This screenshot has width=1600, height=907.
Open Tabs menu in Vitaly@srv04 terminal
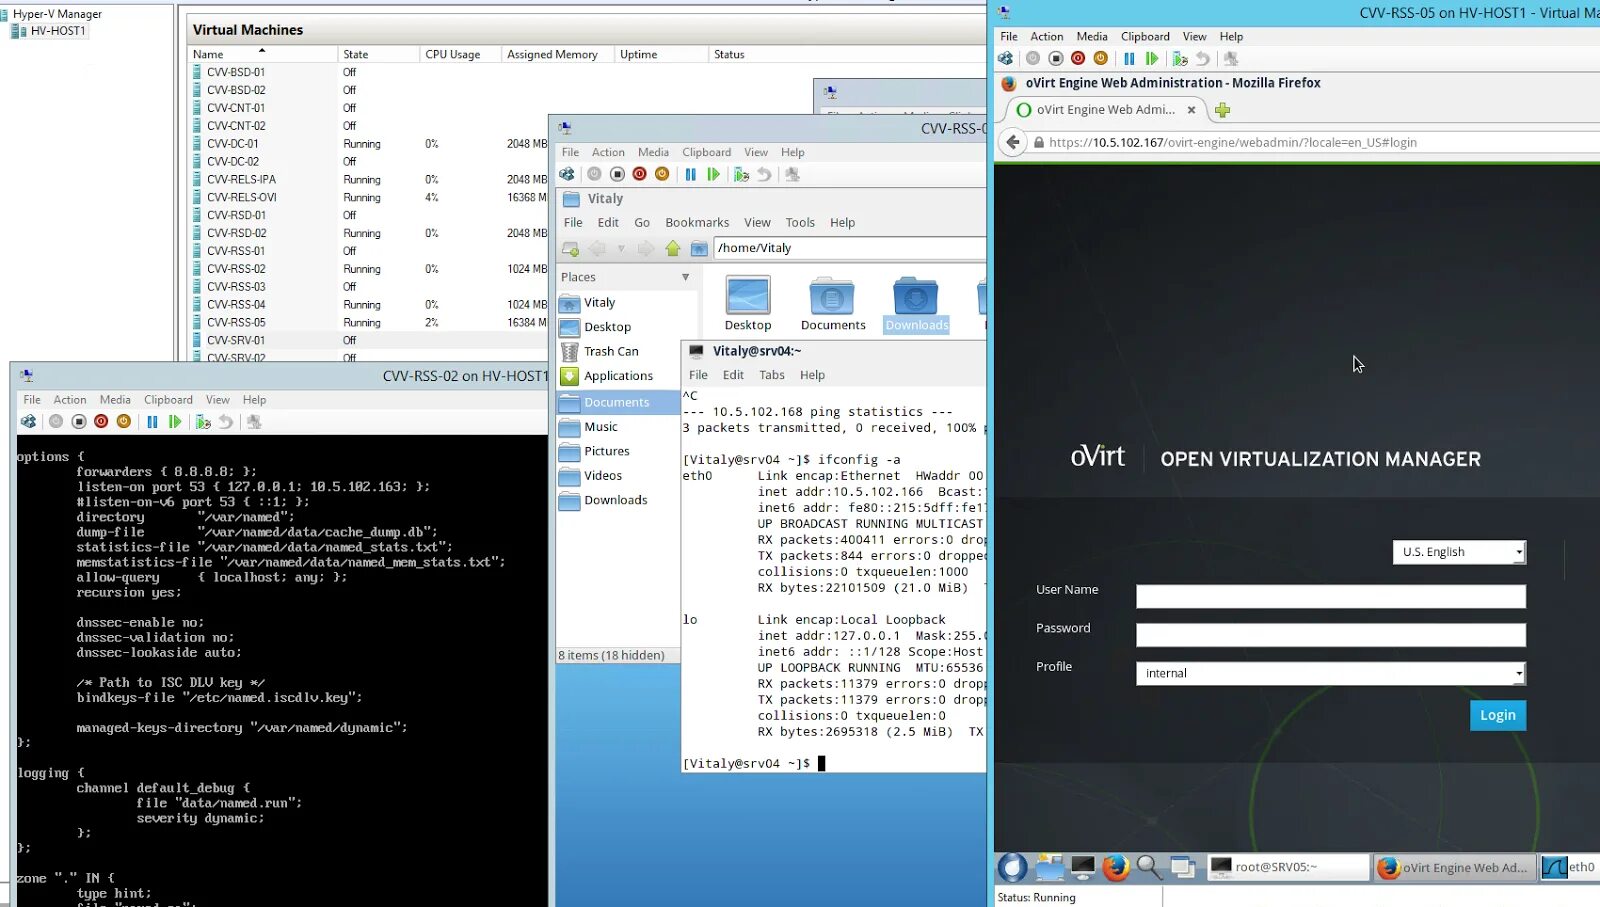[x=771, y=375]
